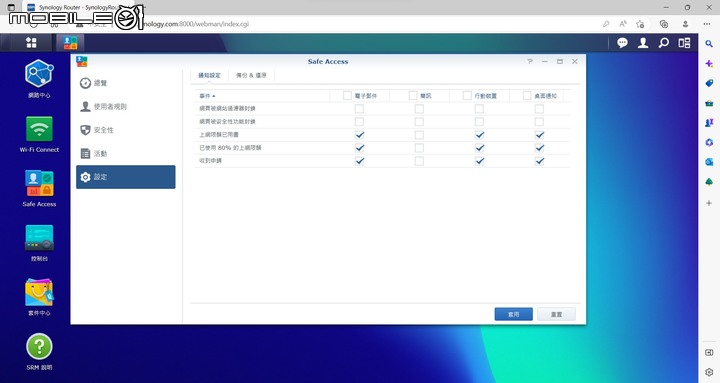Click the Safe Access icon in SRM taskbar

coord(70,43)
